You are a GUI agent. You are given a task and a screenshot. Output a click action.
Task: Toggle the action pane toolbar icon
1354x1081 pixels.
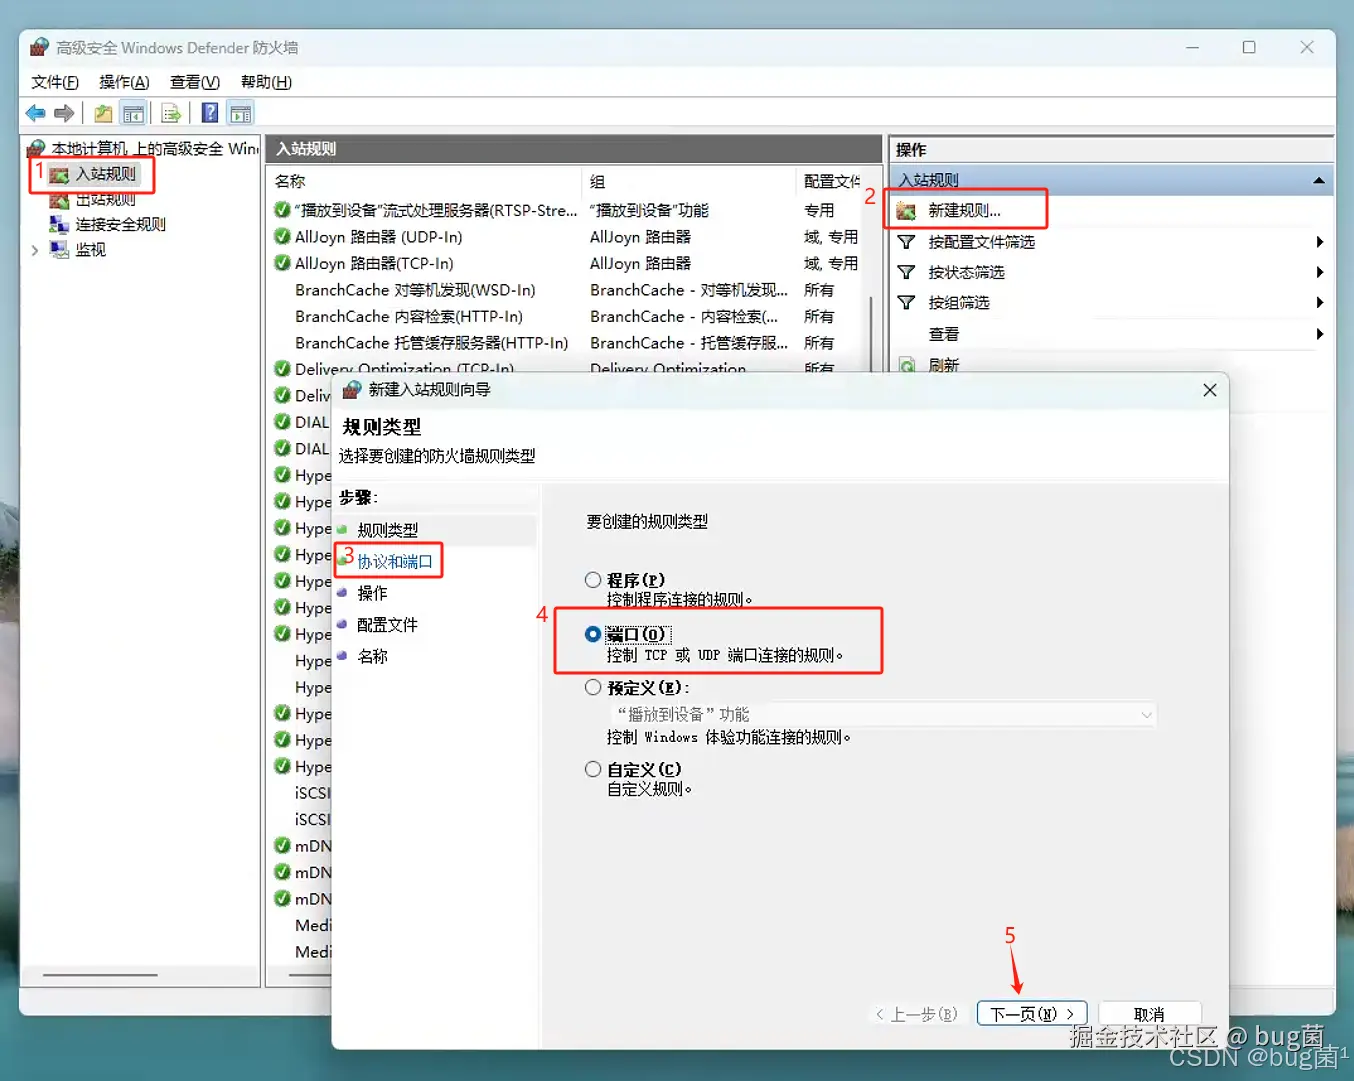241,113
